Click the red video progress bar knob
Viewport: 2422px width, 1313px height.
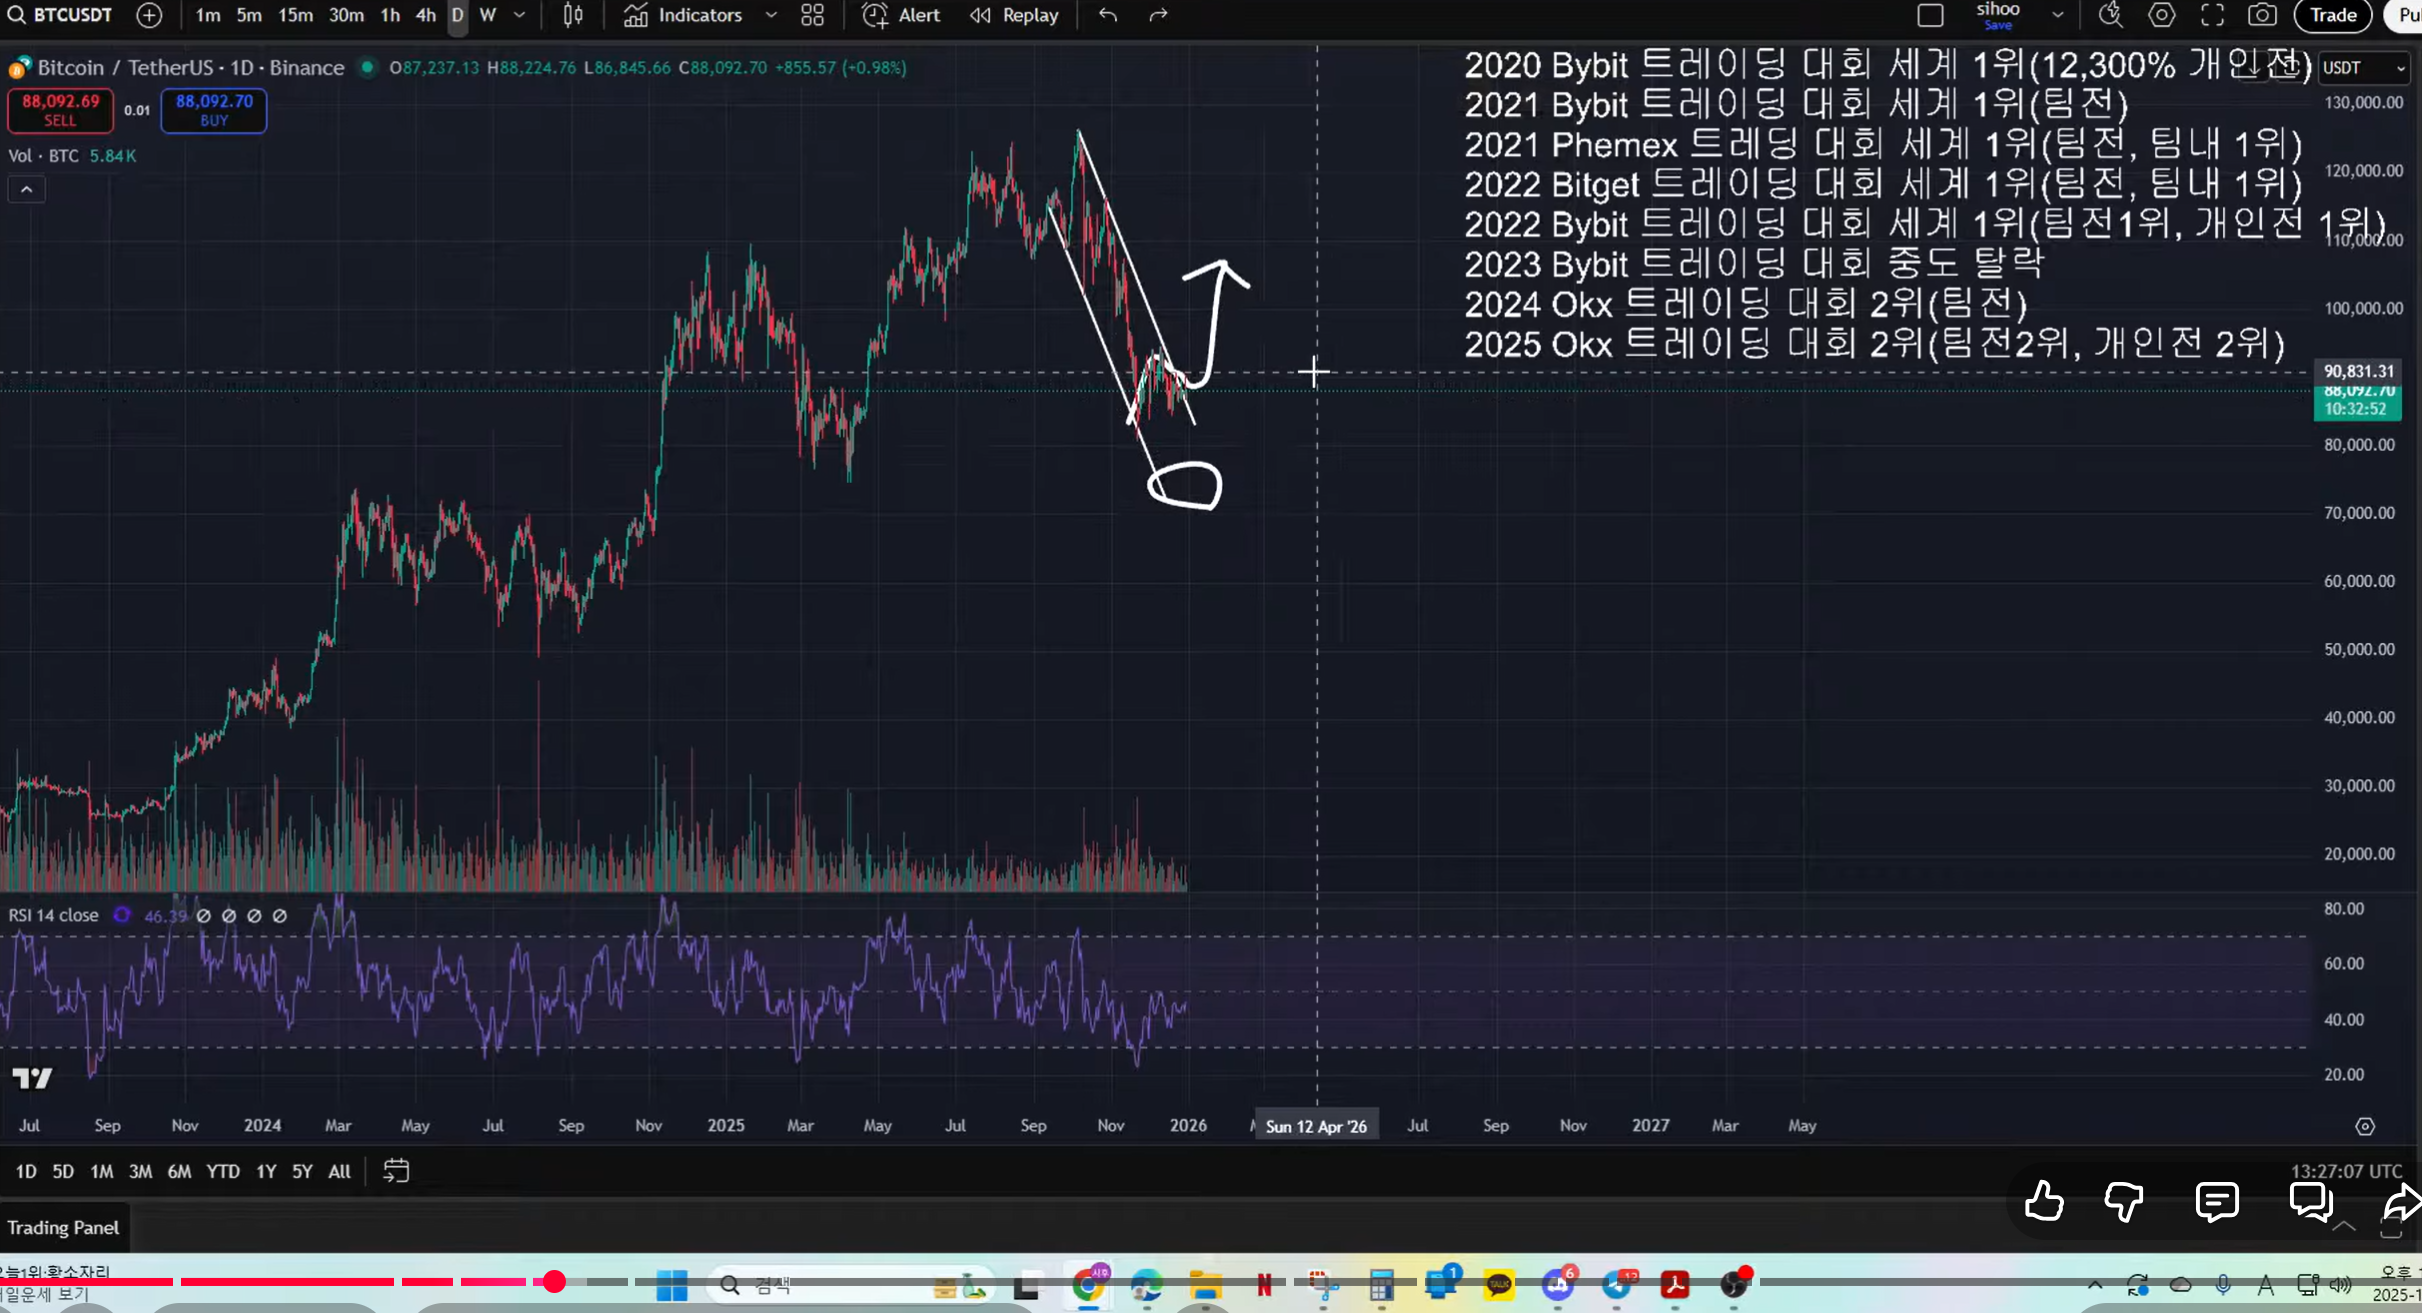click(x=554, y=1282)
